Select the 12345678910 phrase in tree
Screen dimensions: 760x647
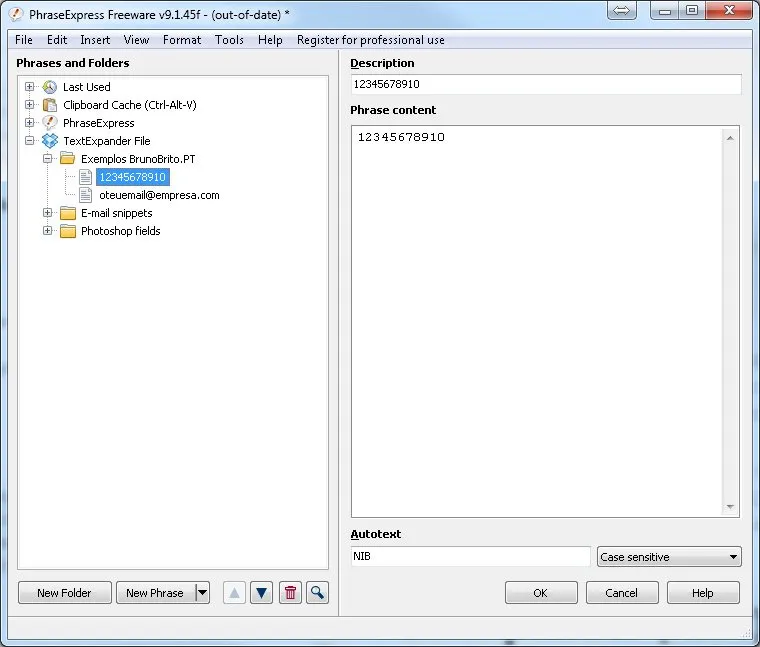click(133, 177)
